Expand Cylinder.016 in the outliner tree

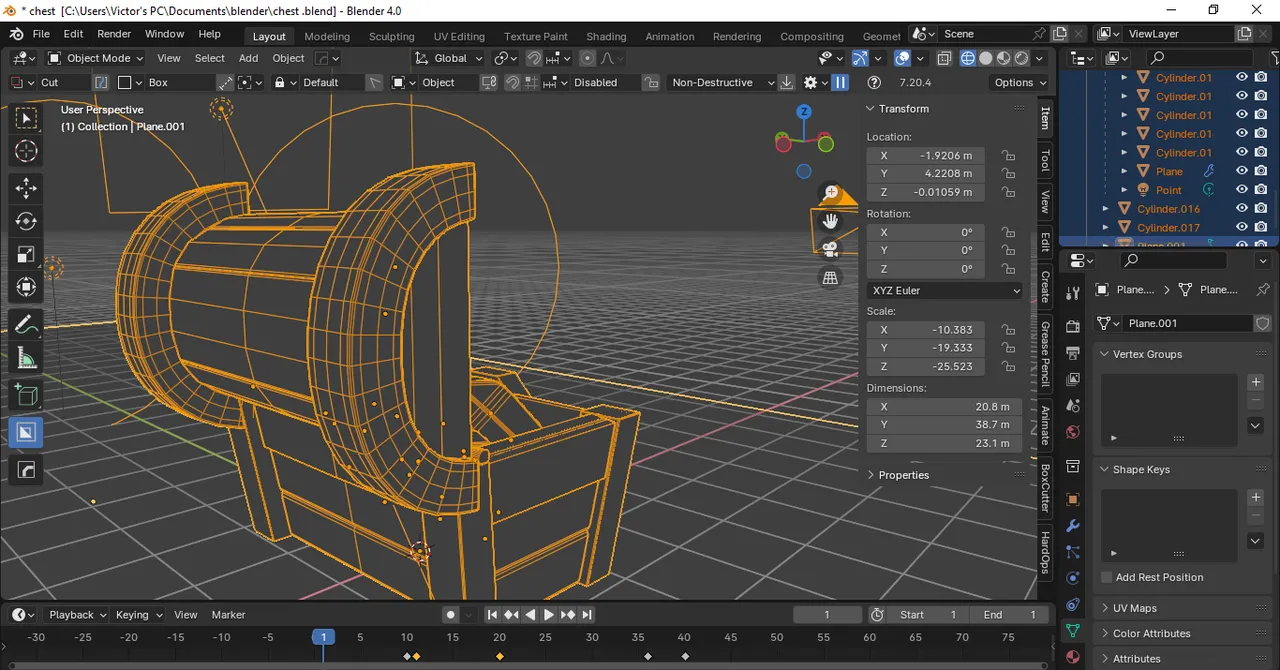(1106, 209)
